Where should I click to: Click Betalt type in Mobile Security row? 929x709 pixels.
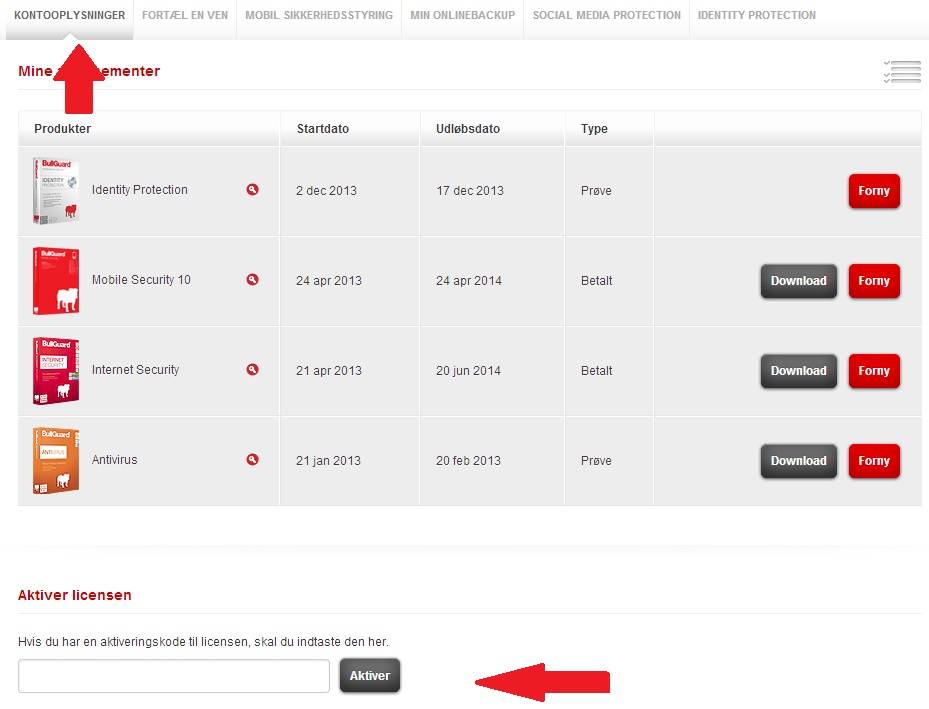[x=597, y=281]
